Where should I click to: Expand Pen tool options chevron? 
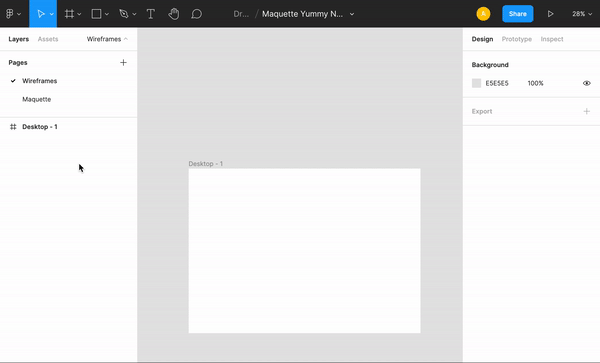pyautogui.click(x=134, y=14)
